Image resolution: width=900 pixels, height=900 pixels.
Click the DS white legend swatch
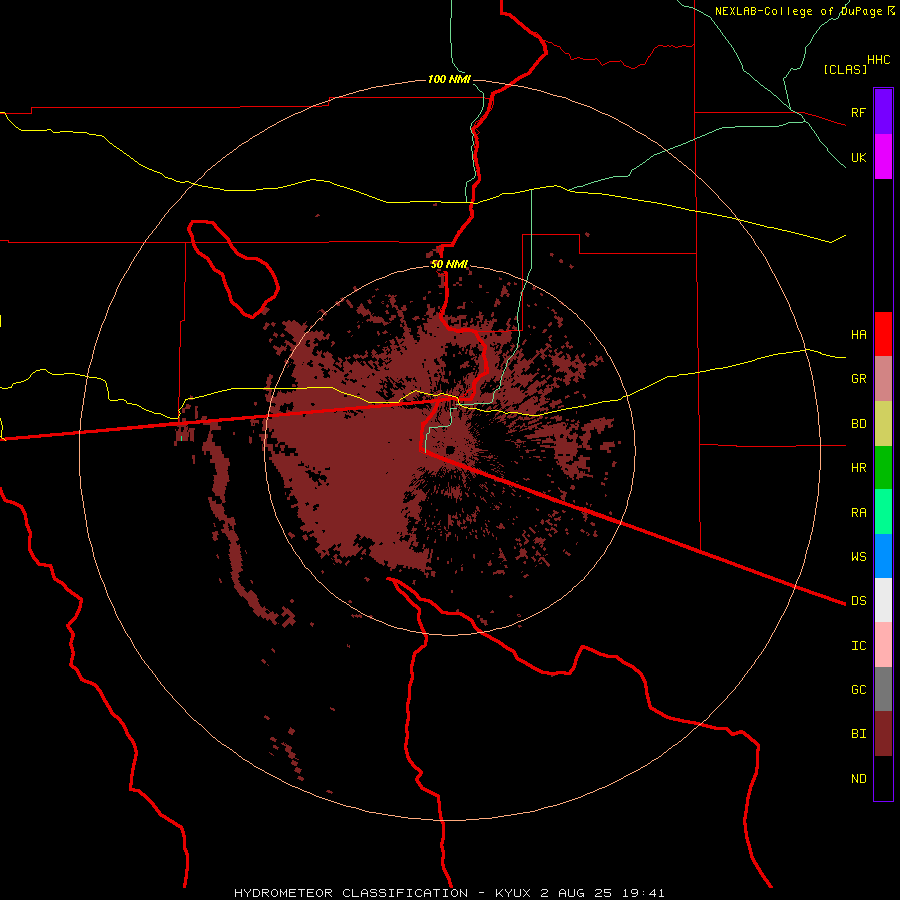coord(883,600)
